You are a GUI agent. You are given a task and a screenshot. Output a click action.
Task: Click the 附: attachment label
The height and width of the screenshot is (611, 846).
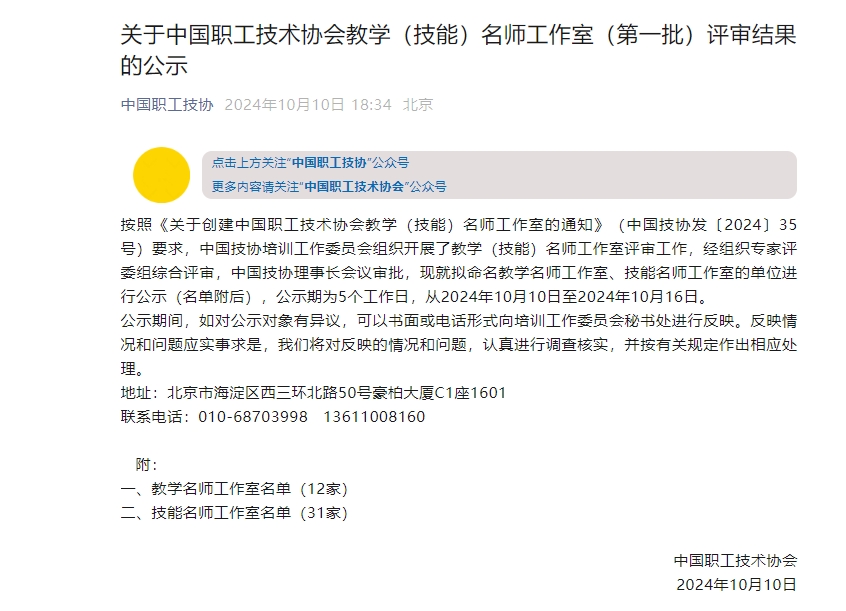click(146, 465)
